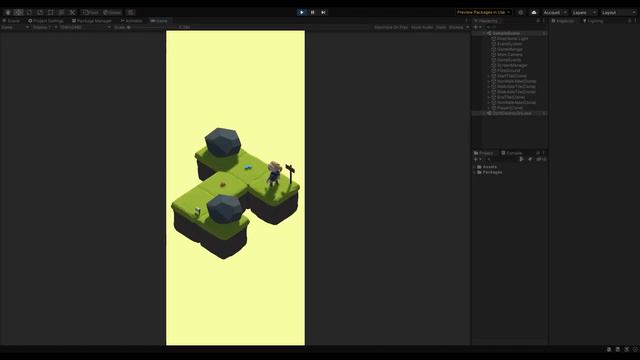
Task: Switch to the Project Settings tab
Action: [46, 21]
